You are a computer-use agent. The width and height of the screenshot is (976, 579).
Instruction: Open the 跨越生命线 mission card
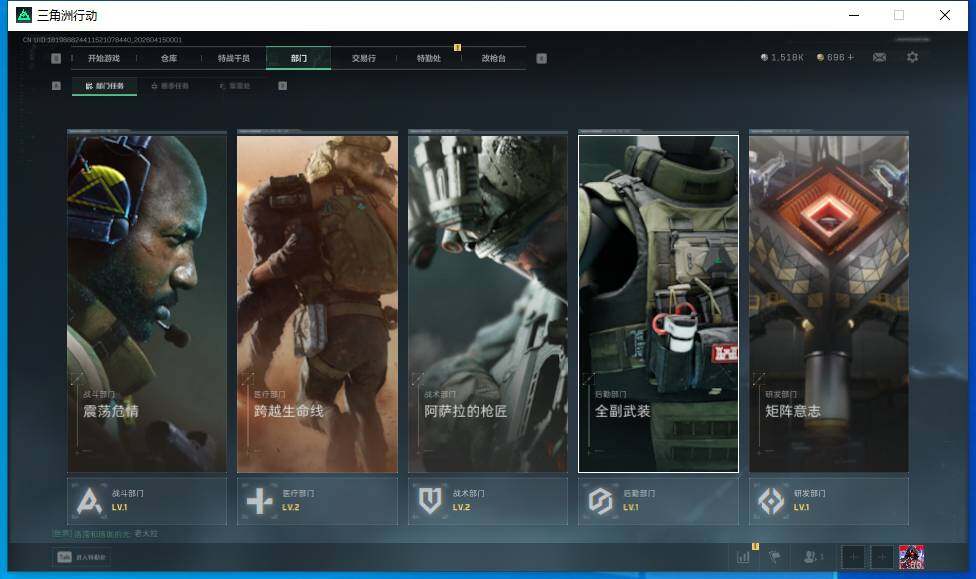tap(317, 304)
